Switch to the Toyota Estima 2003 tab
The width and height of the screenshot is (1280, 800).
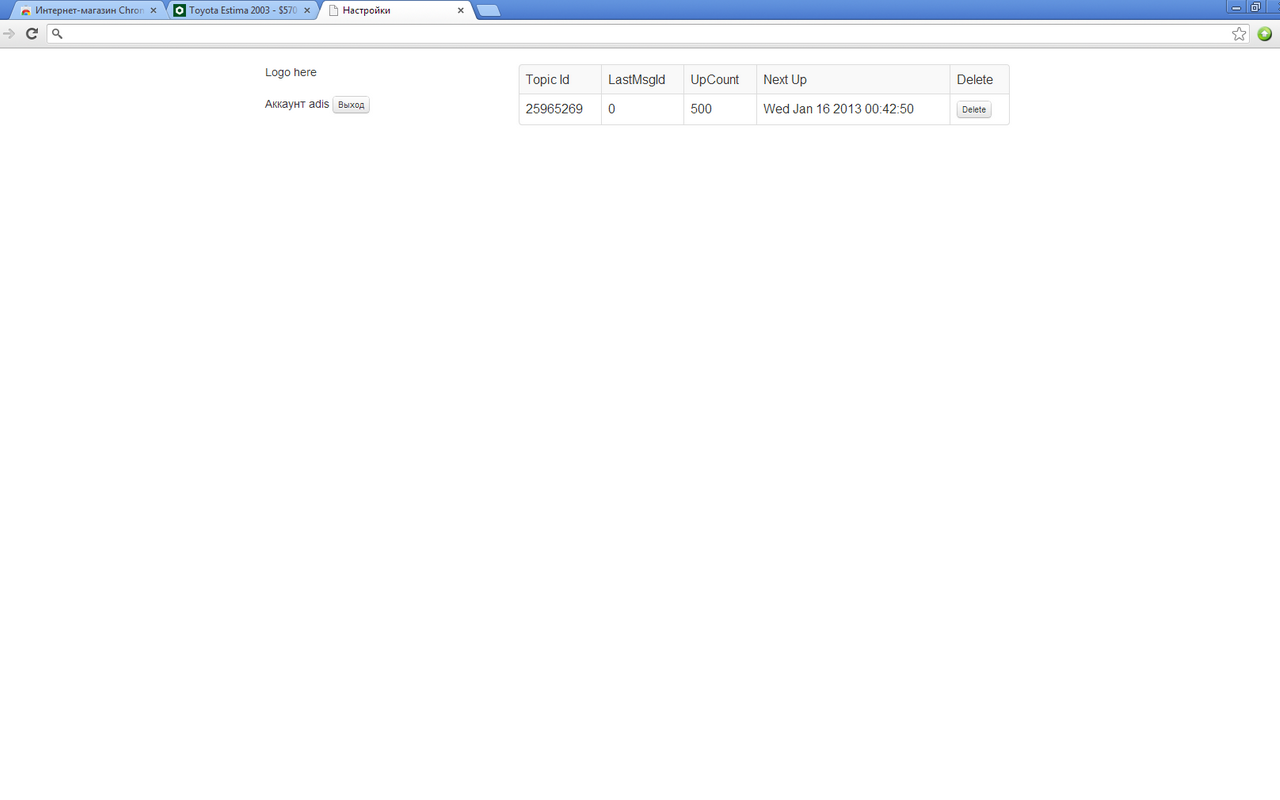coord(240,10)
